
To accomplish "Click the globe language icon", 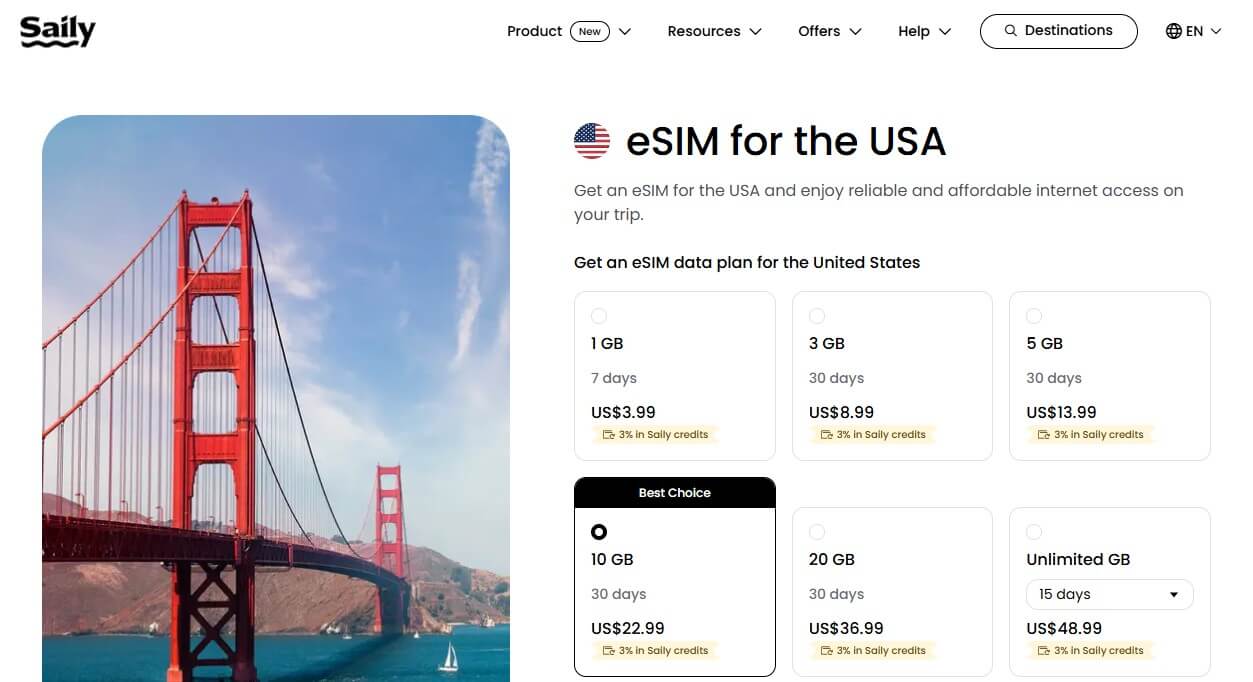I will click(1172, 31).
